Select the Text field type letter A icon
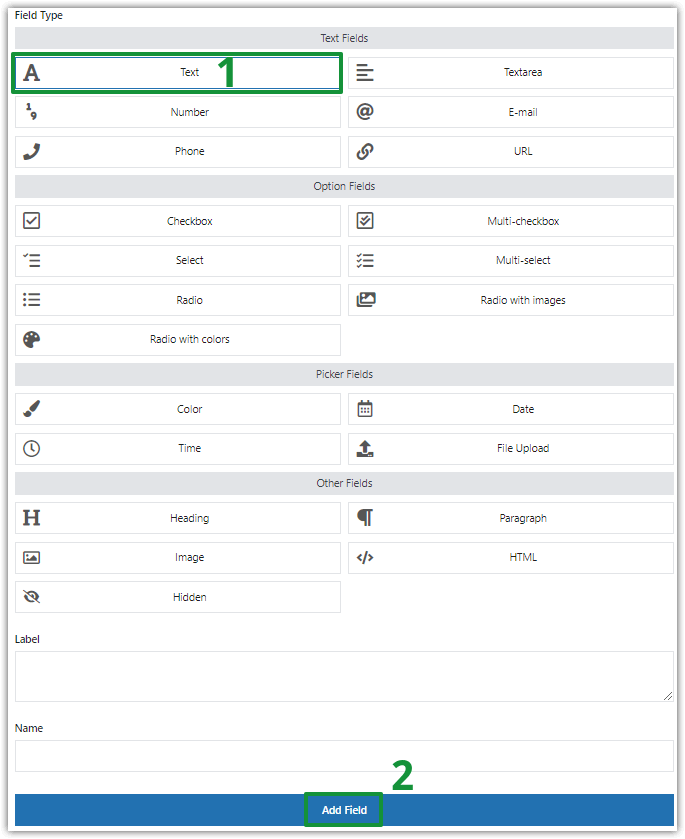The height and width of the screenshot is (839, 685). pyautogui.click(x=32, y=73)
